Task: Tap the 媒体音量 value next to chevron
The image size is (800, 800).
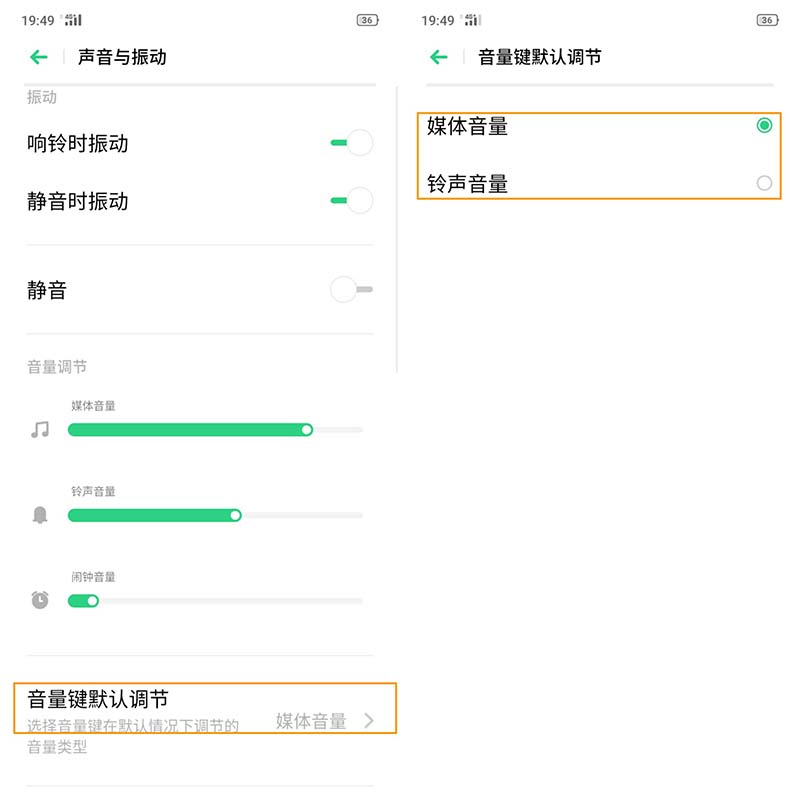Action: 311,720
